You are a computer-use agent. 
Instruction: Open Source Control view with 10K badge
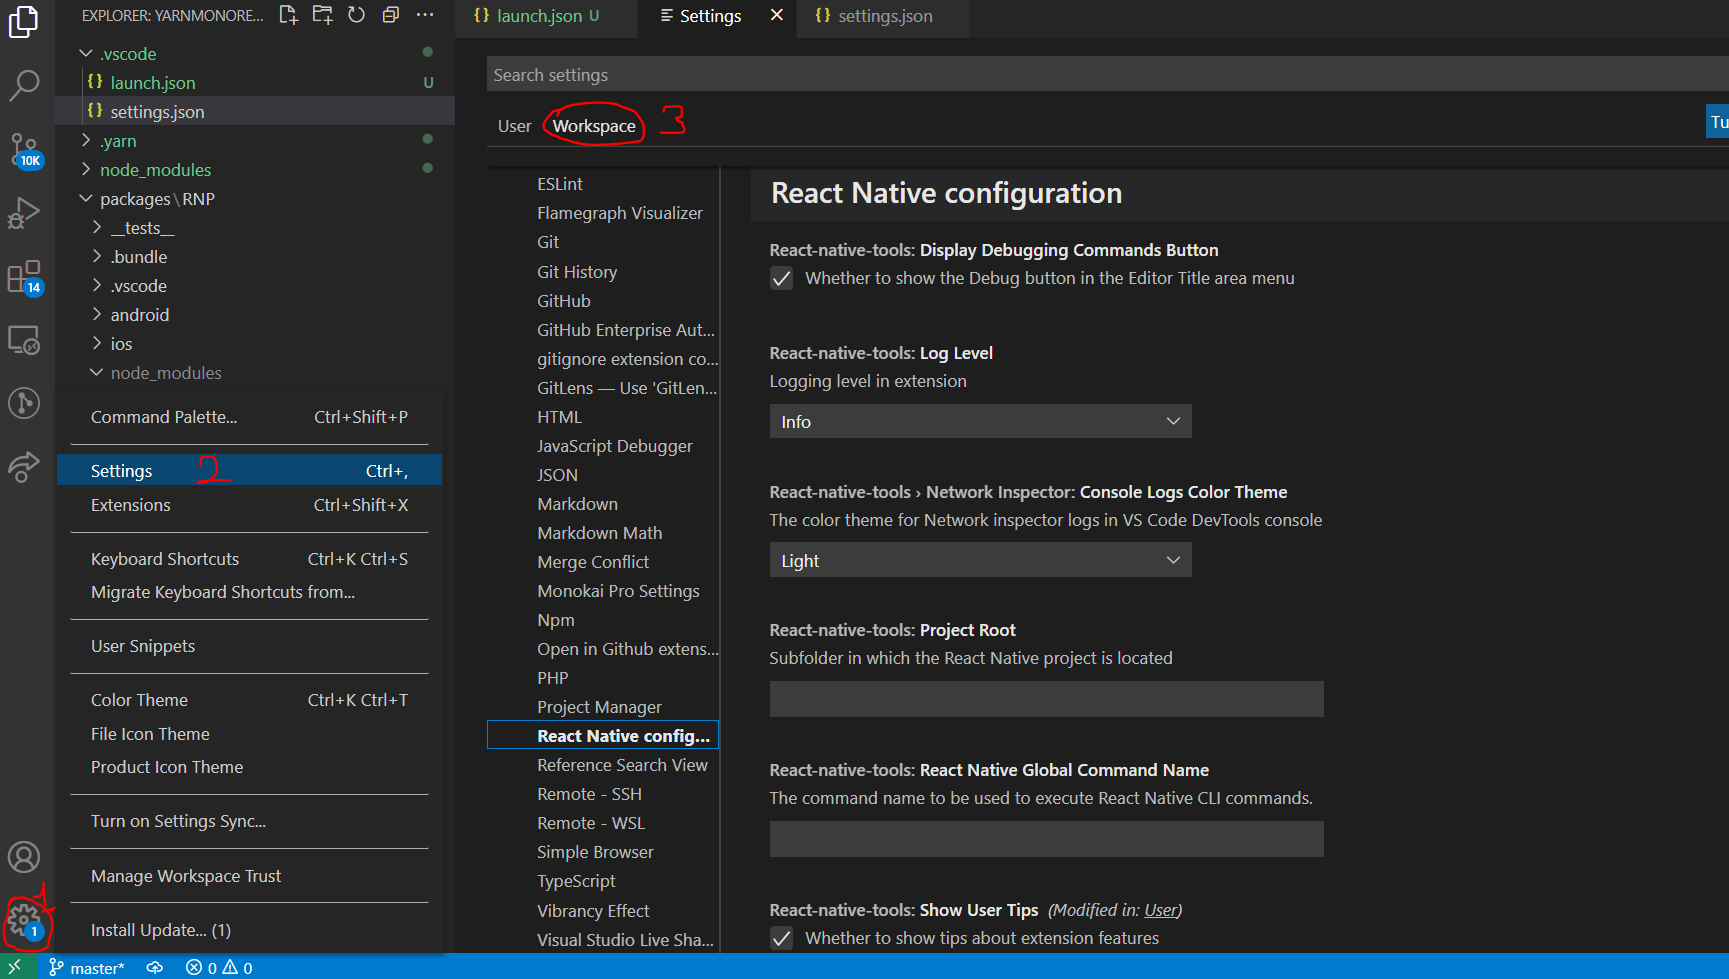[23, 150]
